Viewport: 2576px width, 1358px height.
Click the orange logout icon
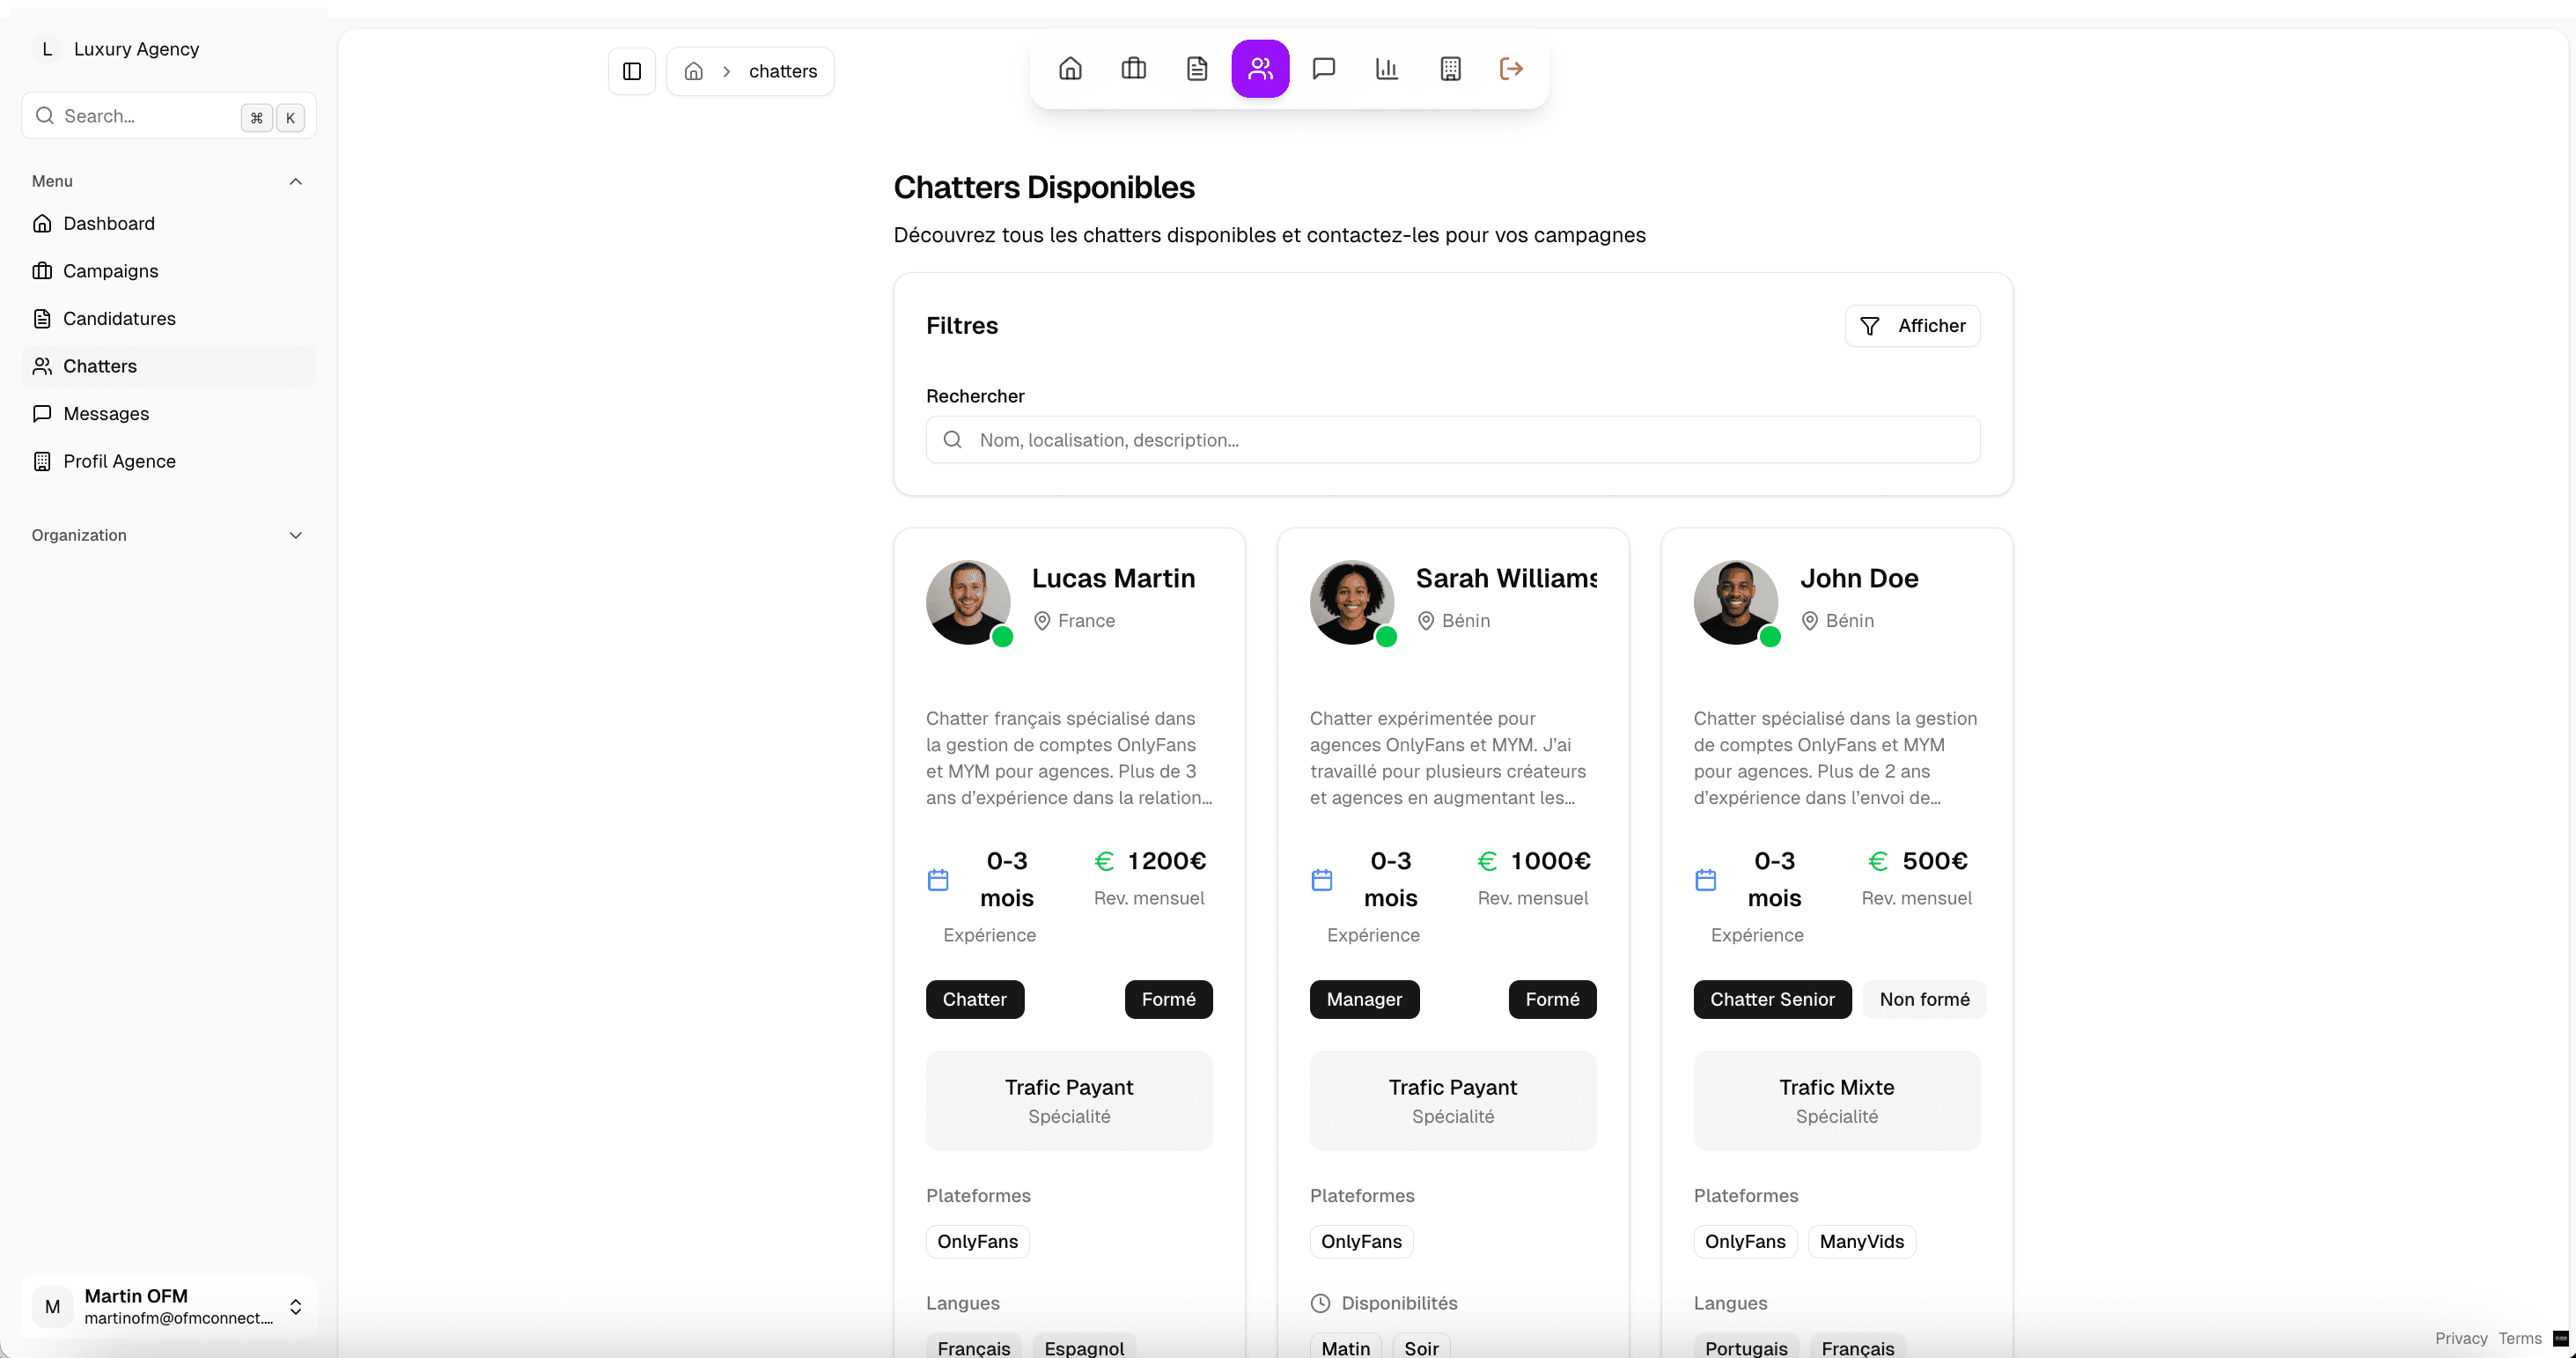tap(1511, 69)
